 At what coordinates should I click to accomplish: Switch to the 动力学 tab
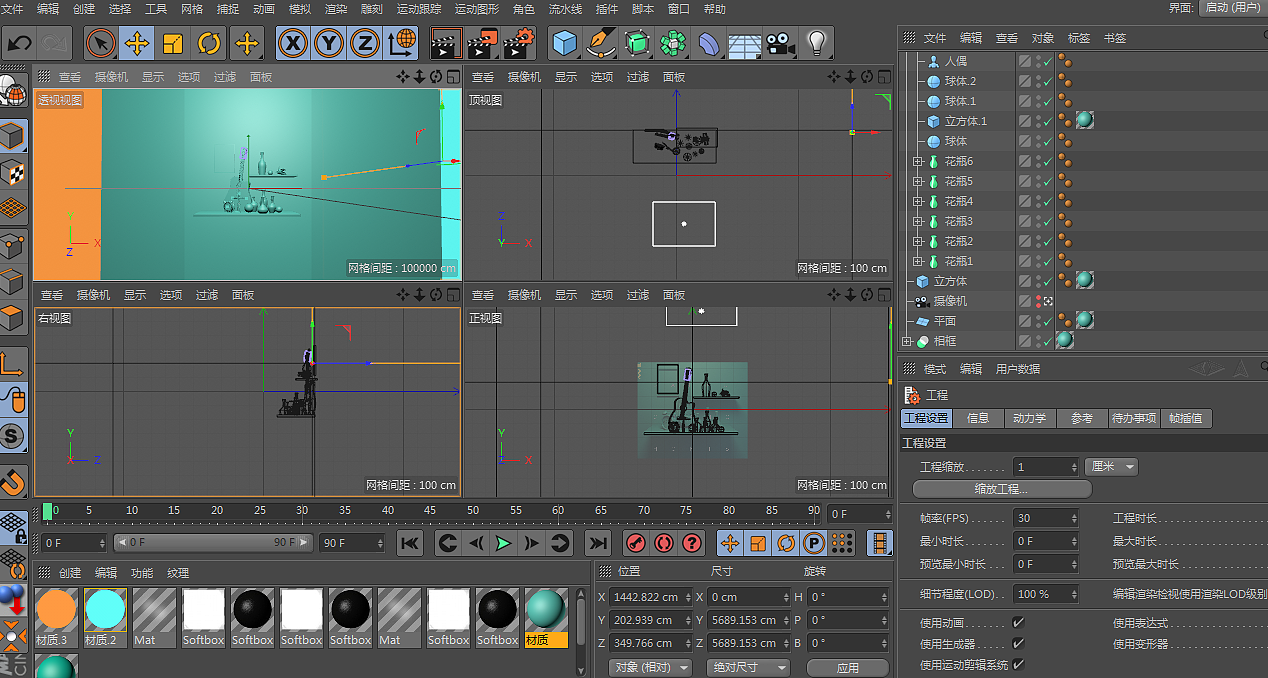click(1029, 419)
